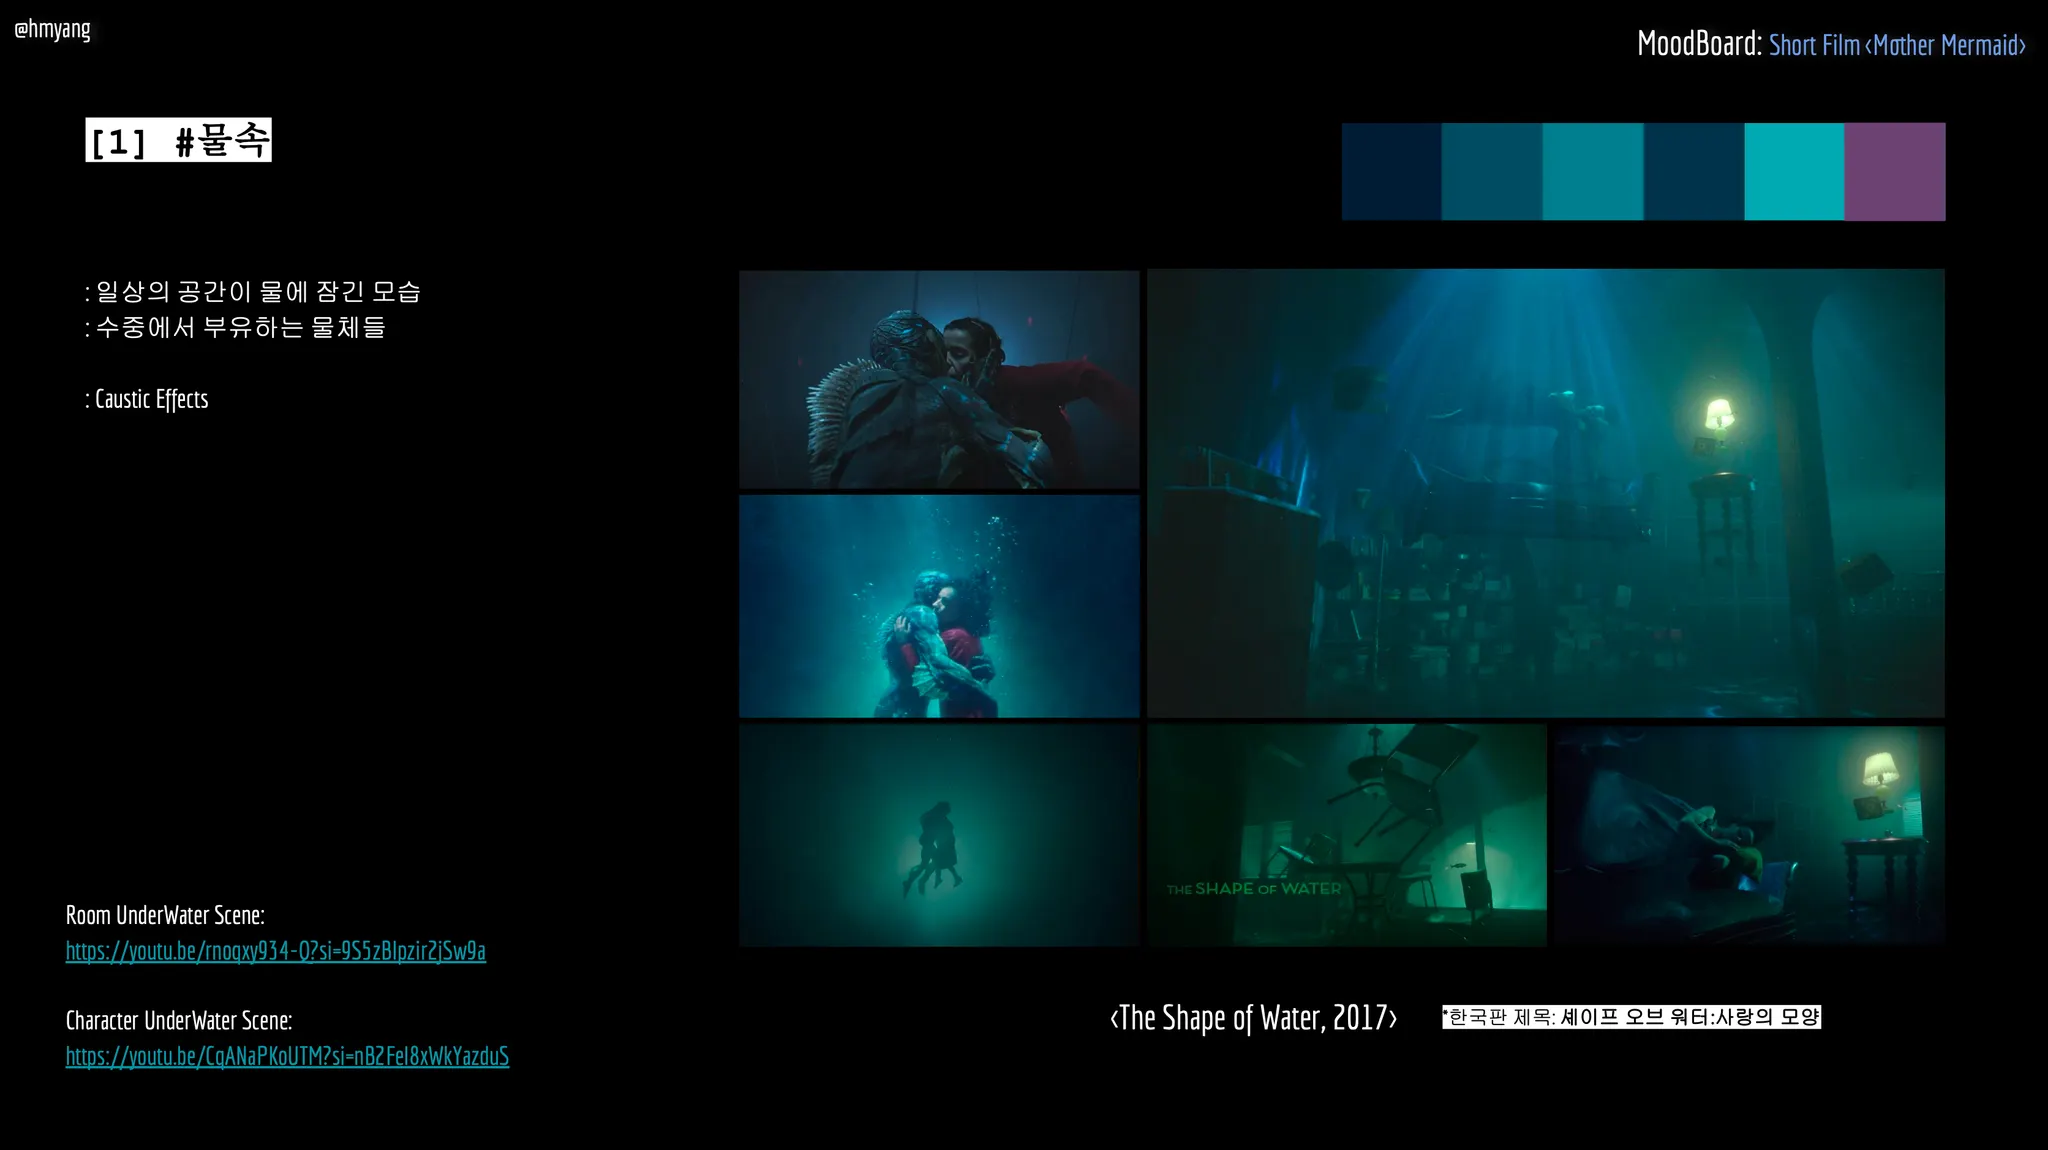This screenshot has width=2048, height=1150.
Task: Select the purple palette swatch
Action: 1894,171
